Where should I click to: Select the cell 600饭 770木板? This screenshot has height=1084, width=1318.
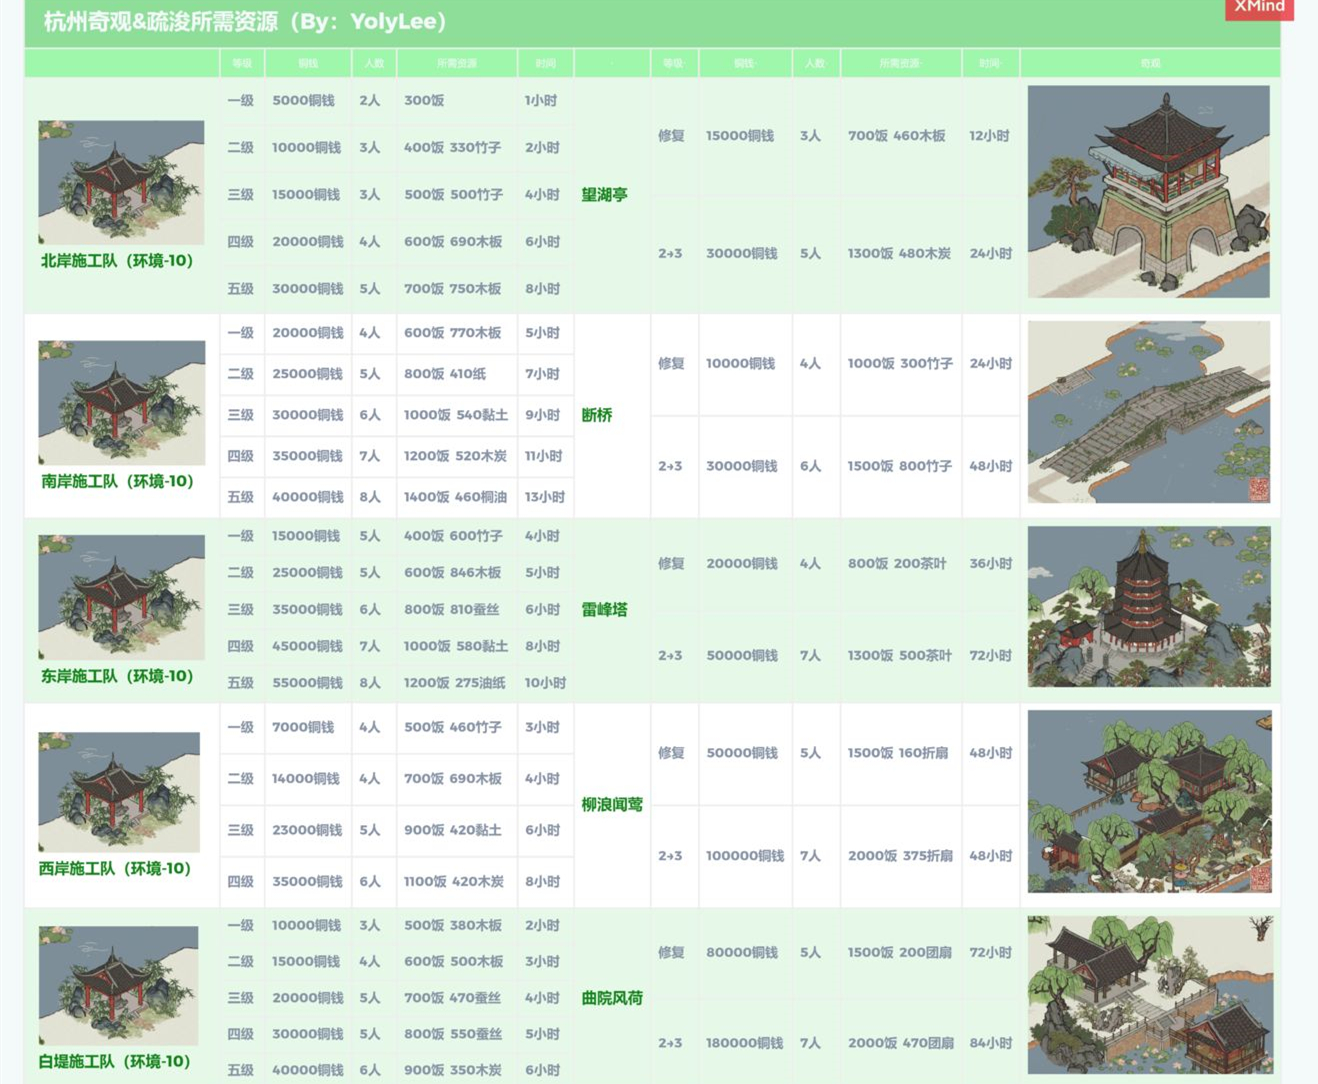pos(452,332)
